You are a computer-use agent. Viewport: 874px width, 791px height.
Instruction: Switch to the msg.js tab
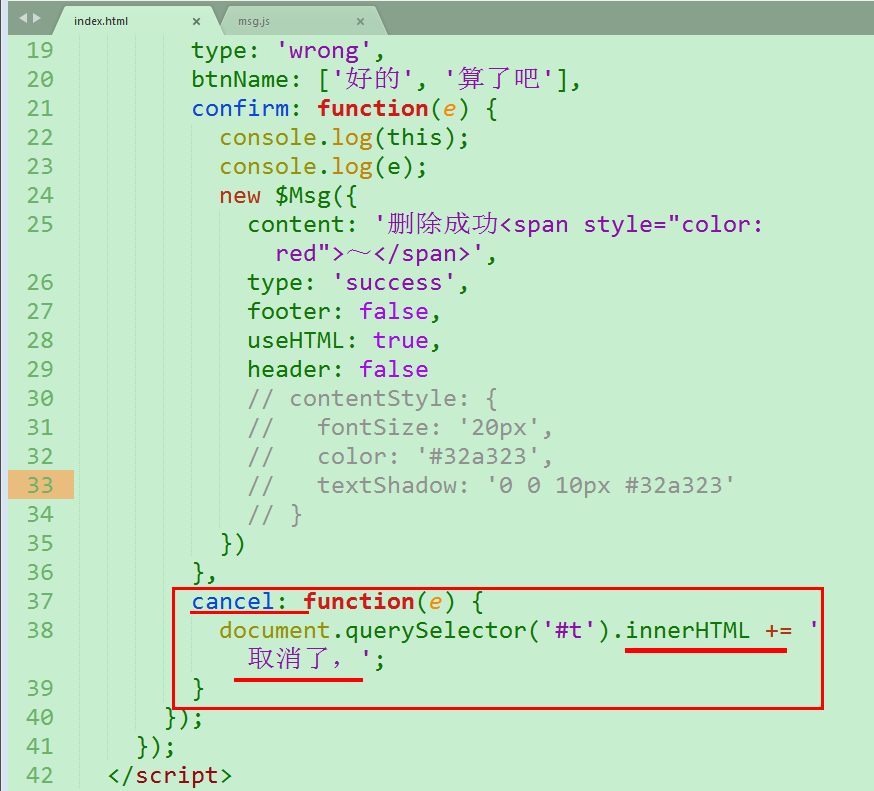[254, 21]
